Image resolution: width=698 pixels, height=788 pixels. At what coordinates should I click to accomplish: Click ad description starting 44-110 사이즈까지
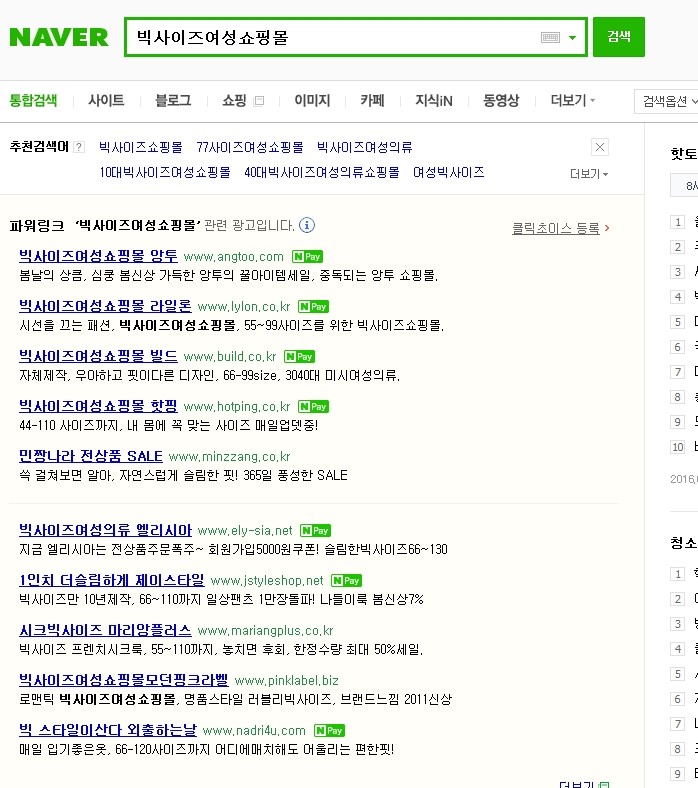[169, 426]
